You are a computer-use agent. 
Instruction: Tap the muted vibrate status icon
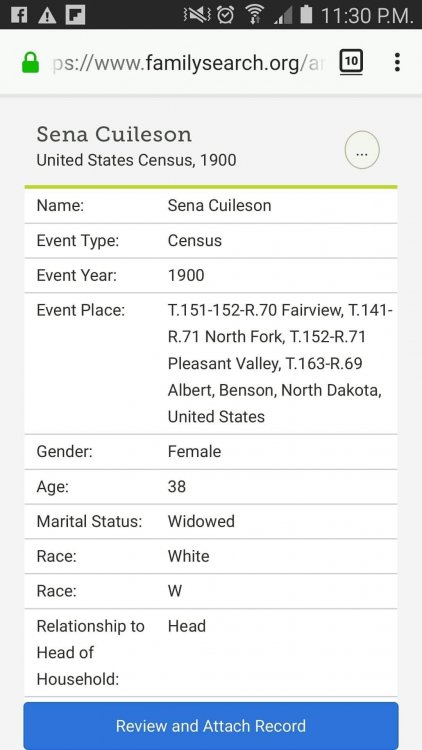point(197,15)
